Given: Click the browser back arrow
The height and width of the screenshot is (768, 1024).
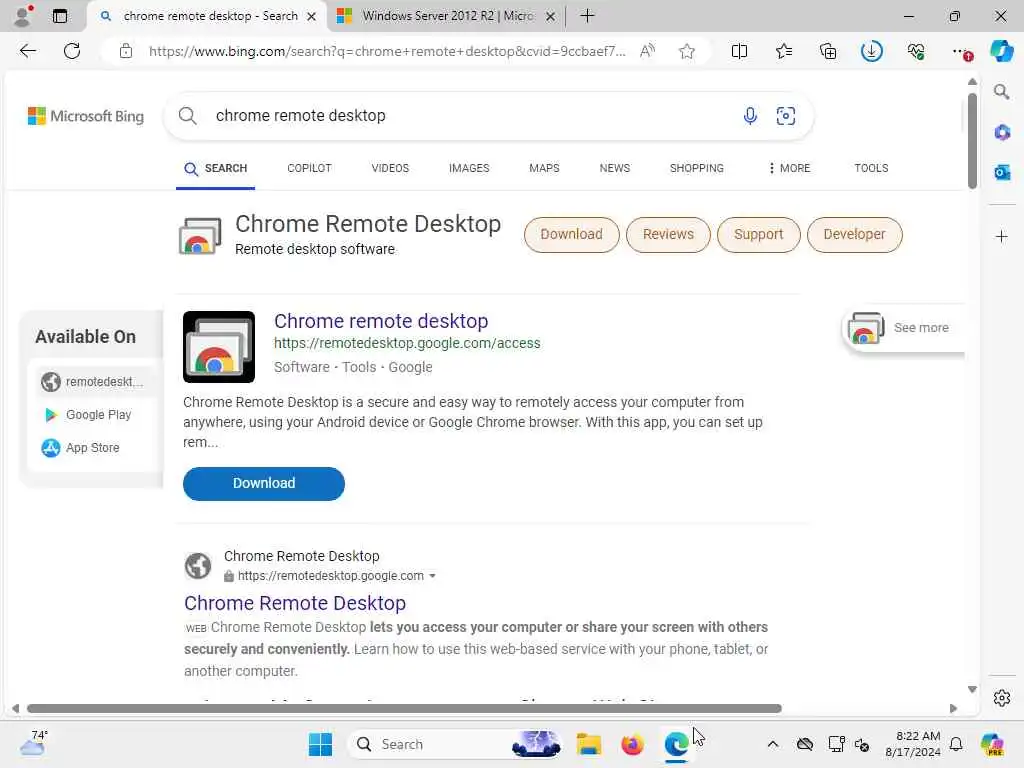Looking at the screenshot, I should tap(27, 51).
